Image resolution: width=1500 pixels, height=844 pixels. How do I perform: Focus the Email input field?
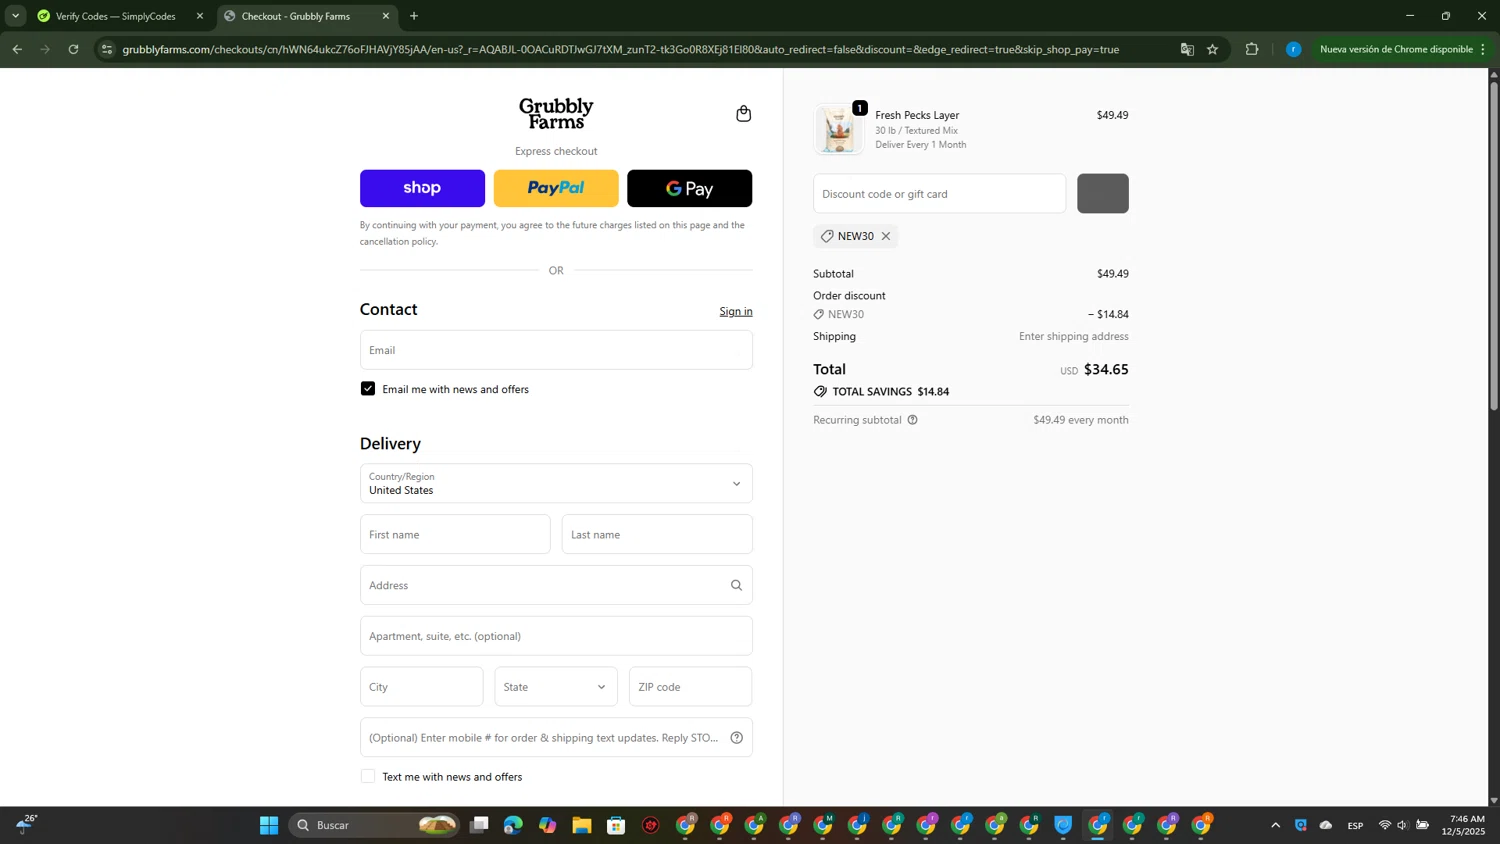pyautogui.click(x=556, y=350)
